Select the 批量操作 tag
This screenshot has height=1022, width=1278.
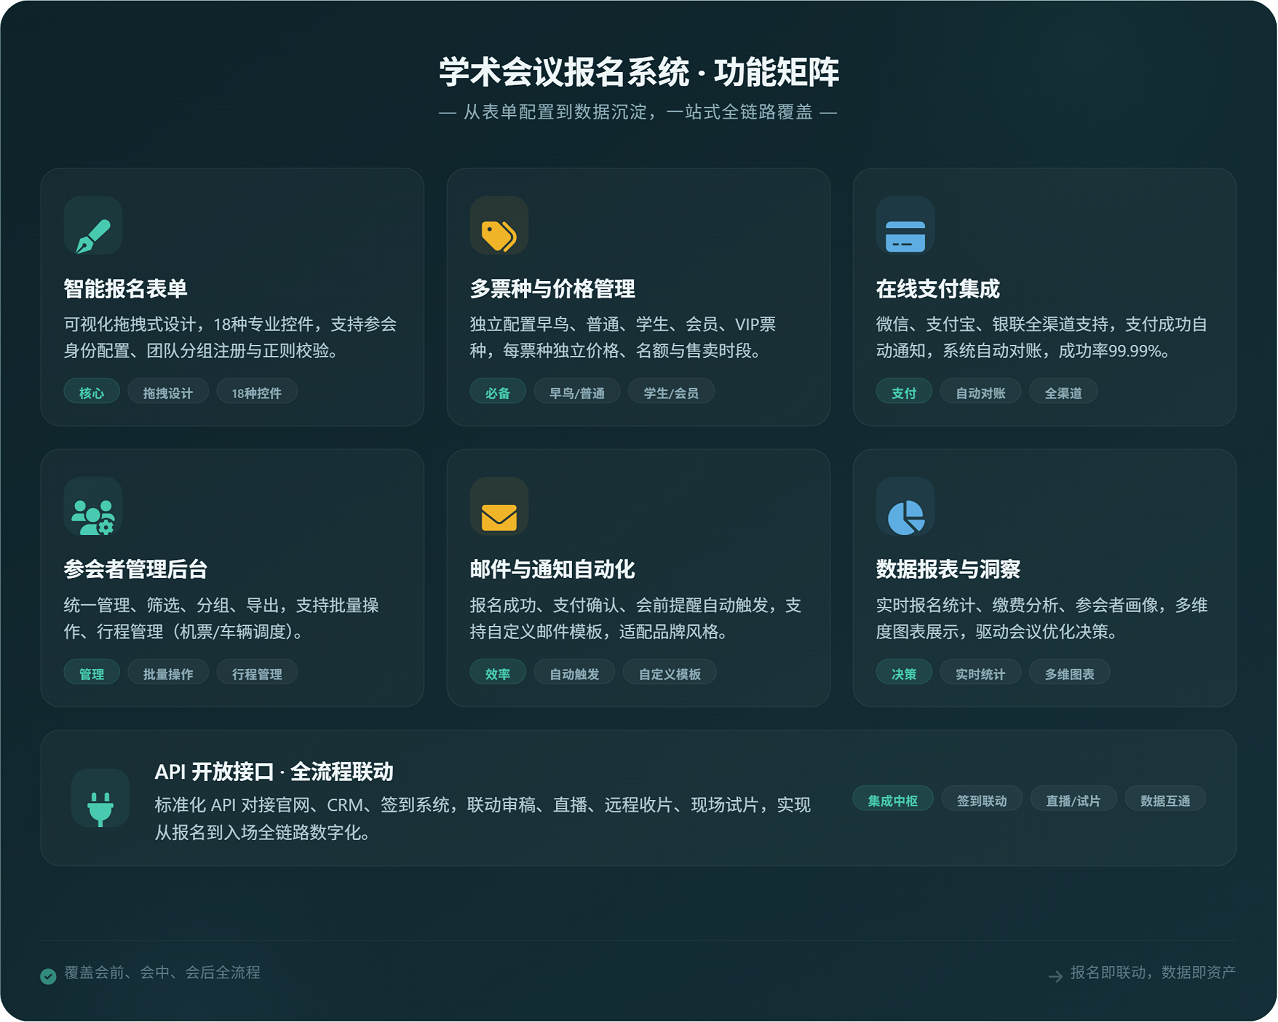pyautogui.click(x=168, y=673)
